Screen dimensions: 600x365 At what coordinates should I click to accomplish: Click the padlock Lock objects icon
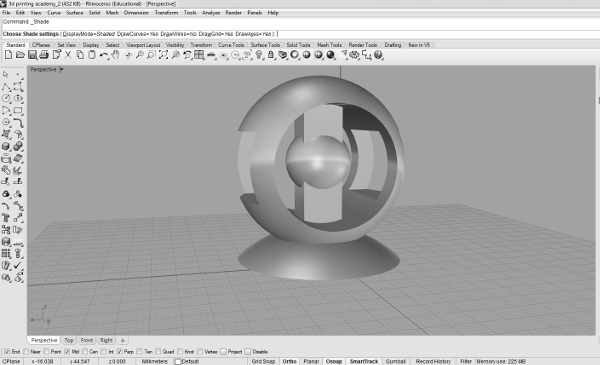click(x=271, y=55)
